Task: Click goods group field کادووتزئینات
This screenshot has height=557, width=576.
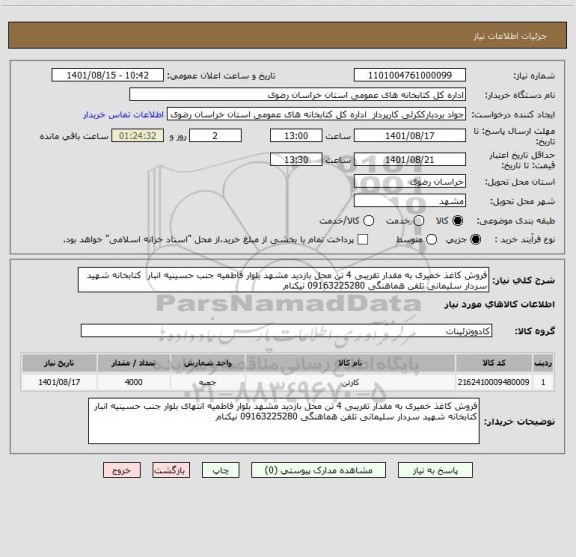Action: pyautogui.click(x=286, y=331)
